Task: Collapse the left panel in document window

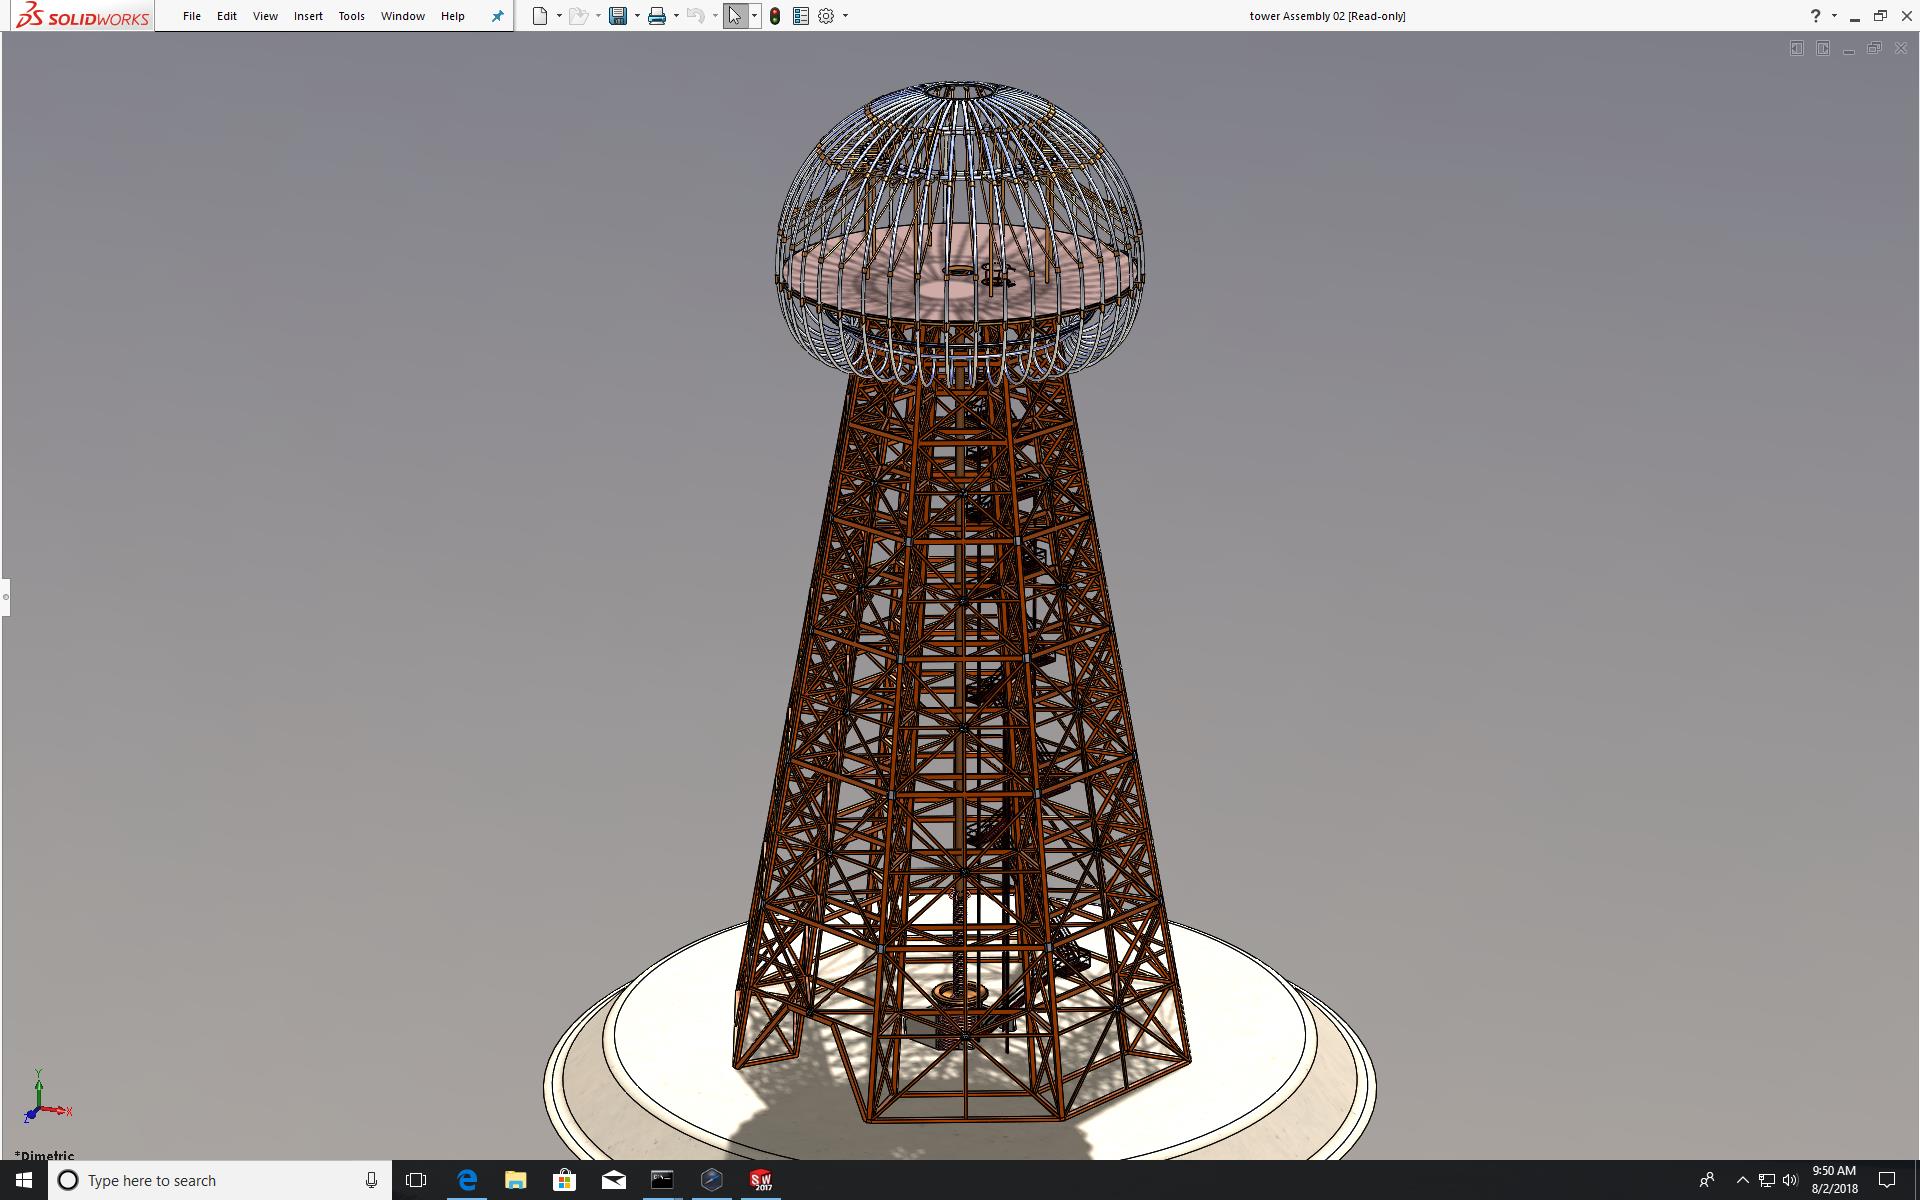Action: (1796, 48)
